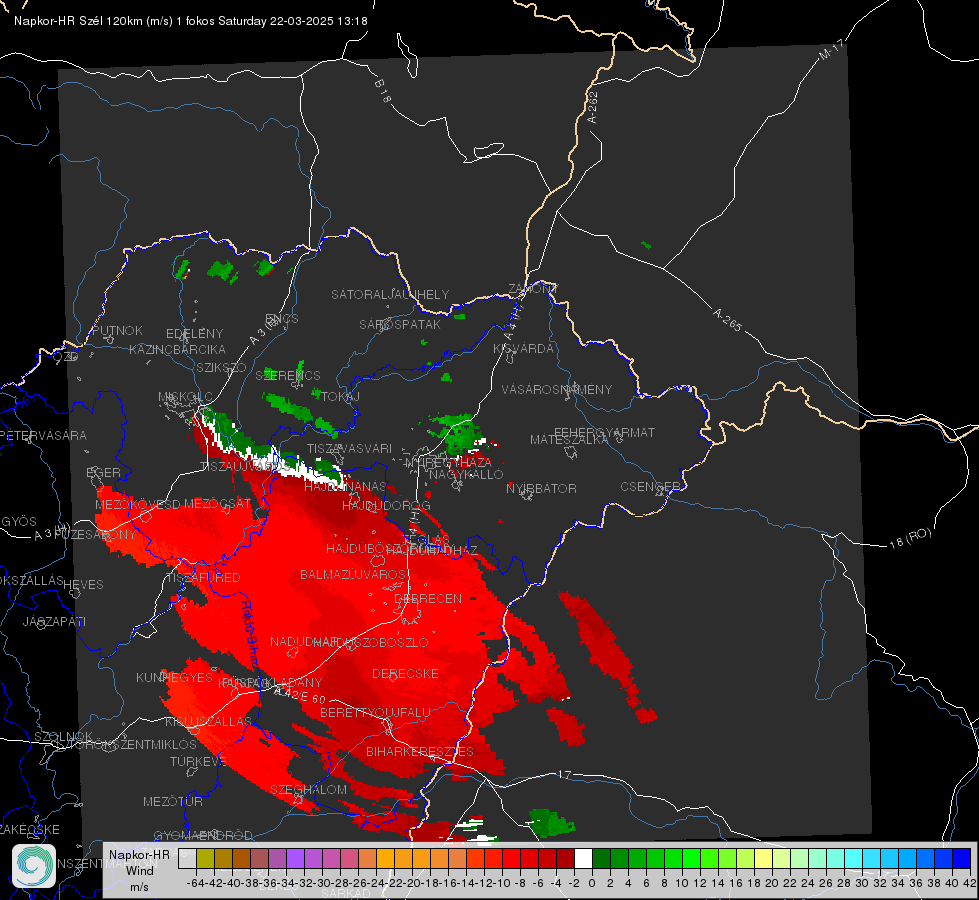Click the VÁSÁROSNAMÉNY label

pos(557,390)
